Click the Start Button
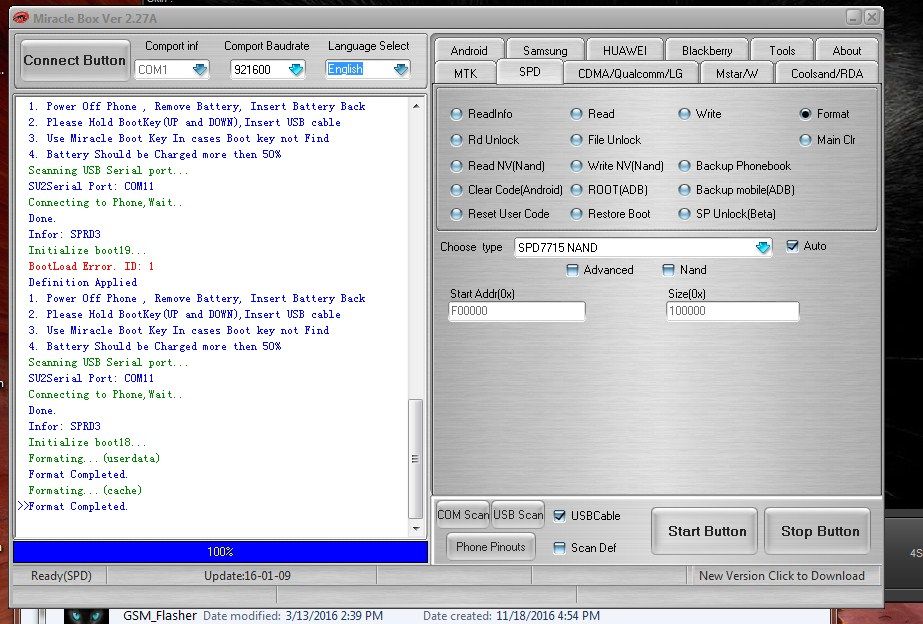The height and width of the screenshot is (624, 923). click(707, 531)
